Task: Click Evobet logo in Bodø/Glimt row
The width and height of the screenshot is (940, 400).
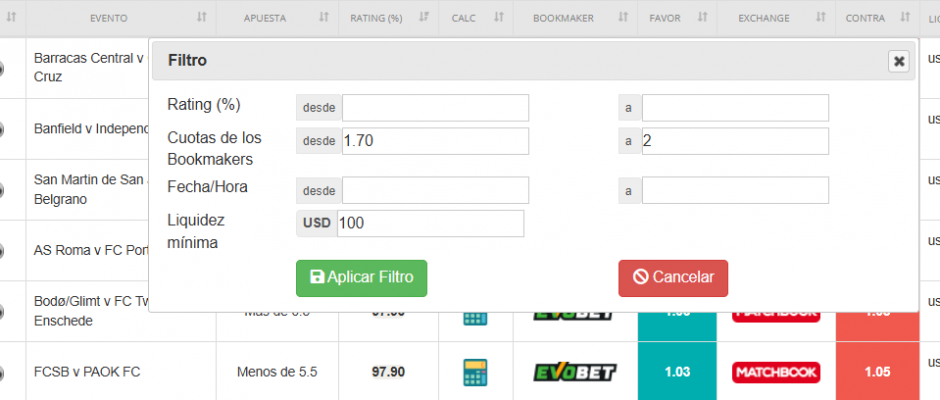Action: (x=575, y=315)
